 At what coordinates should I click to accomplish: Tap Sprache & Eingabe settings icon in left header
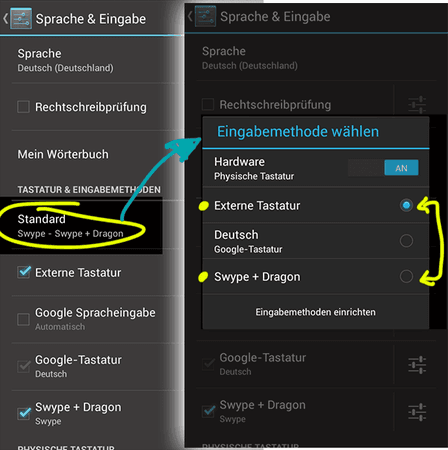[x=21, y=19]
